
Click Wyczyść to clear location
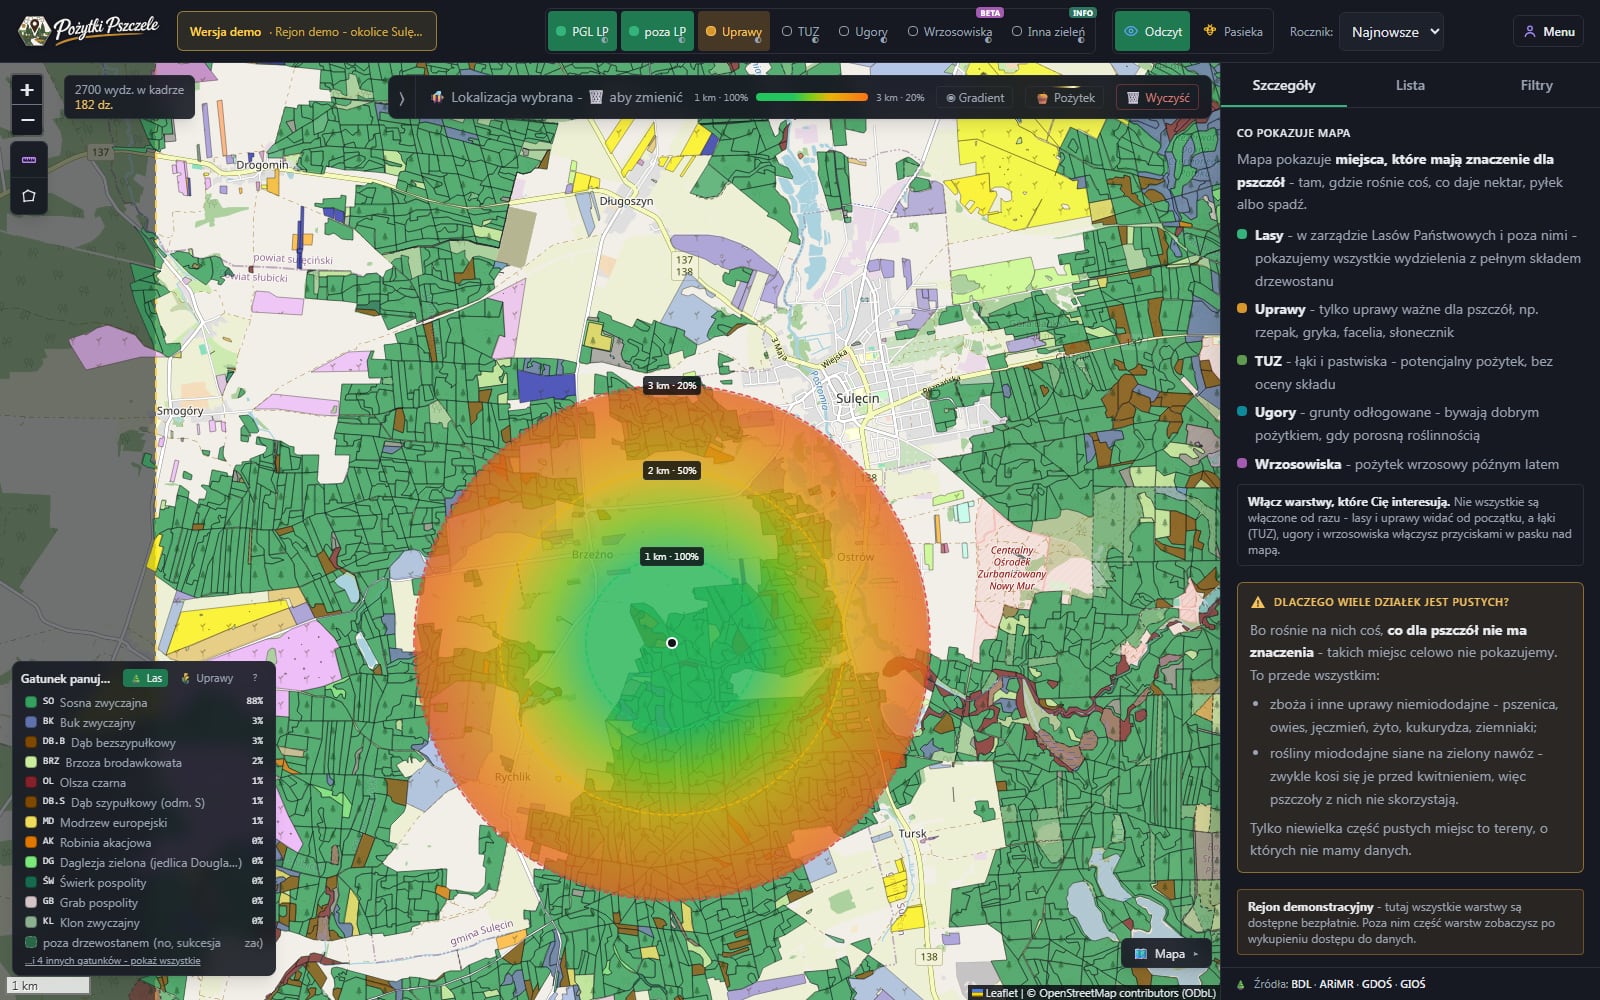tap(1158, 98)
